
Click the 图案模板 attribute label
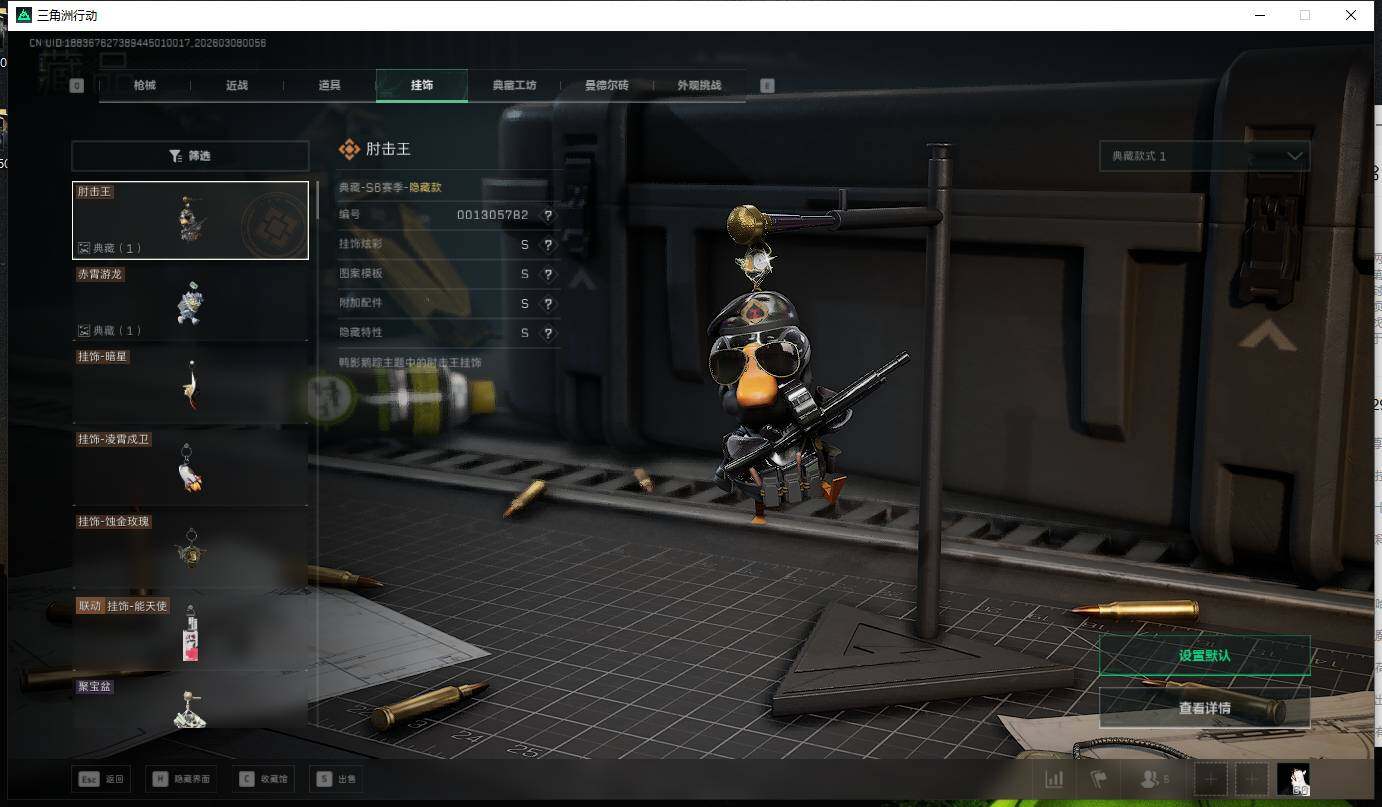coord(360,274)
